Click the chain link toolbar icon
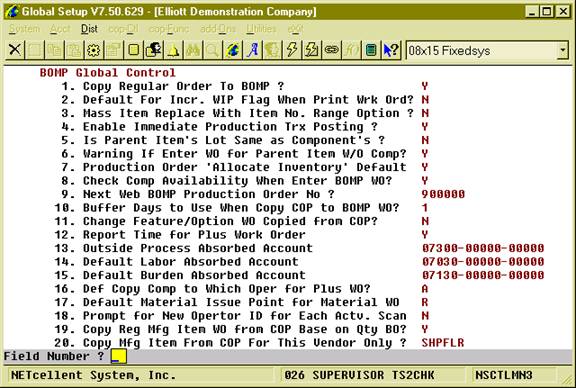Viewport: 576px width, 388px height. [x=331, y=50]
